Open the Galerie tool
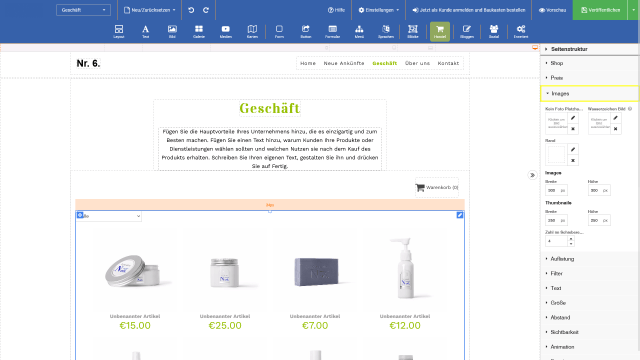Image resolution: width=640 pixels, height=360 pixels. [x=199, y=31]
